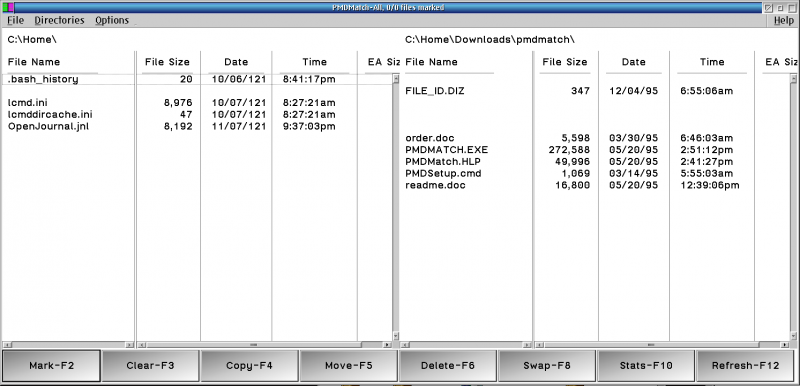Click the left pane vertical scrollbar down arrow
800x386 pixels.
395,337
